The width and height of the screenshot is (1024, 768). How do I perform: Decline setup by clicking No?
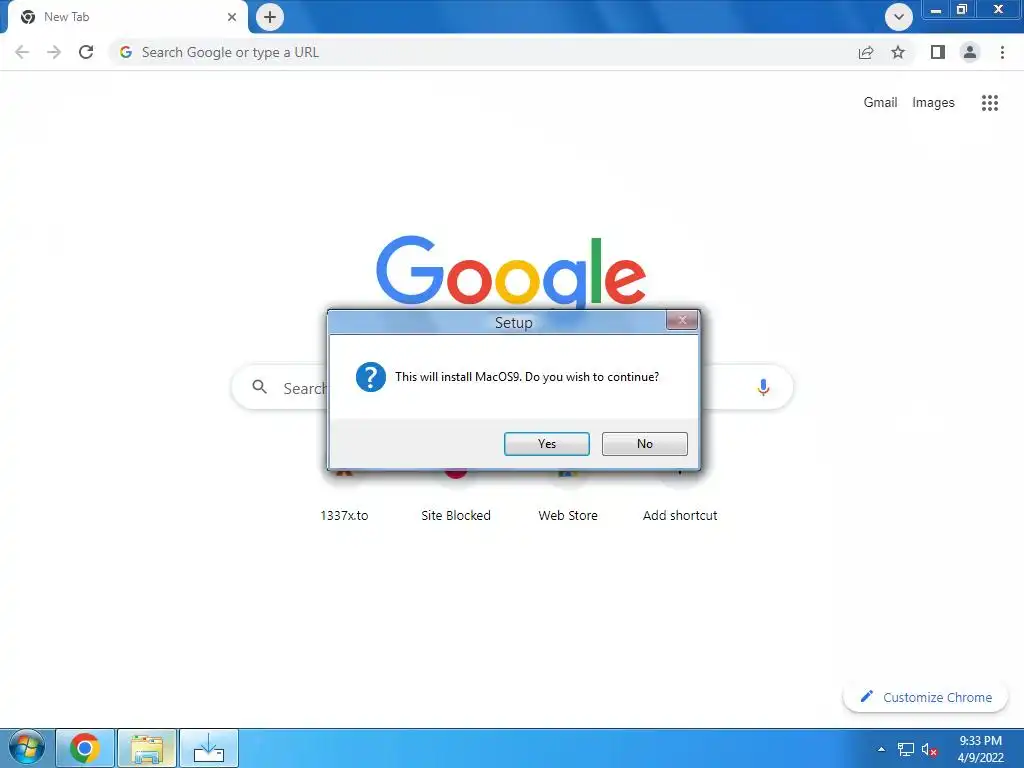(x=645, y=443)
